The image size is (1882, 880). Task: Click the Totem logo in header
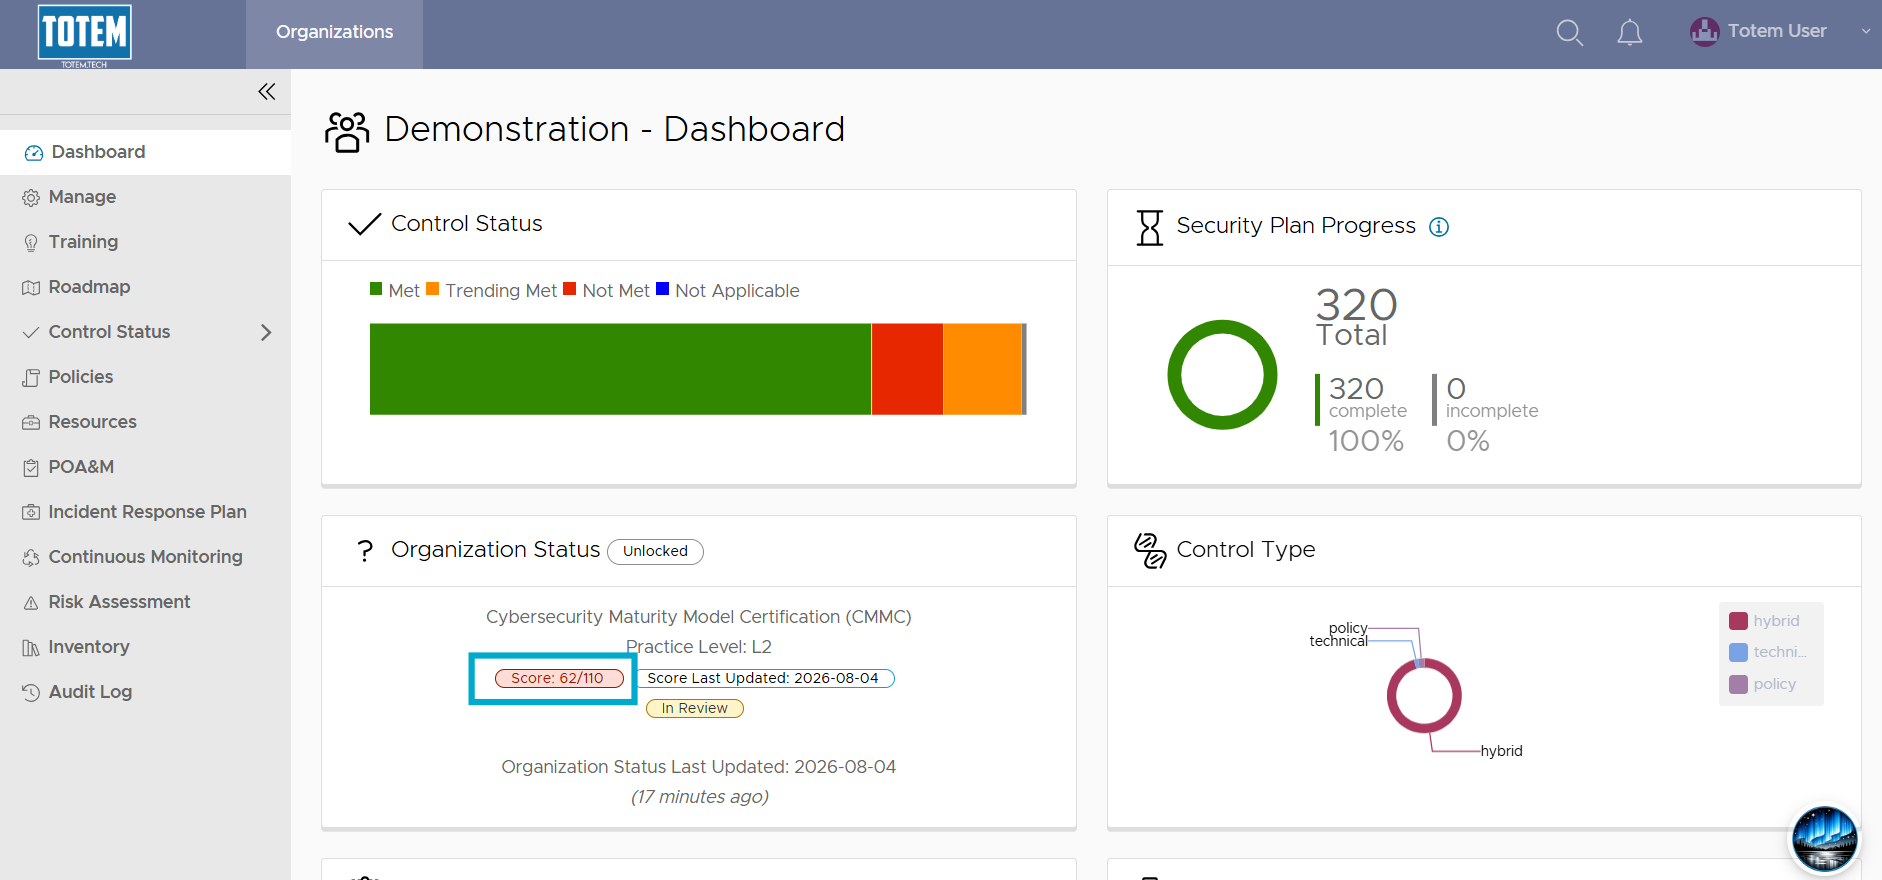pyautogui.click(x=85, y=35)
